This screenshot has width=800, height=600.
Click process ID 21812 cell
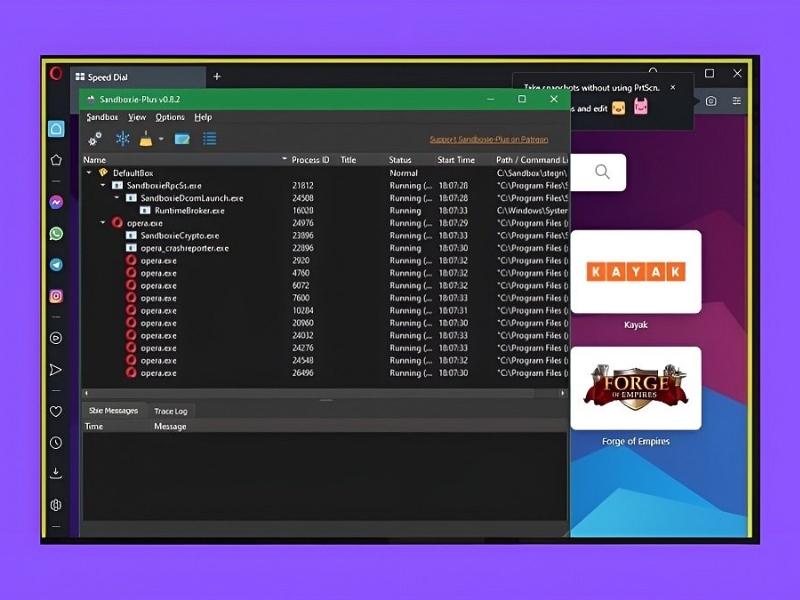pyautogui.click(x=303, y=185)
